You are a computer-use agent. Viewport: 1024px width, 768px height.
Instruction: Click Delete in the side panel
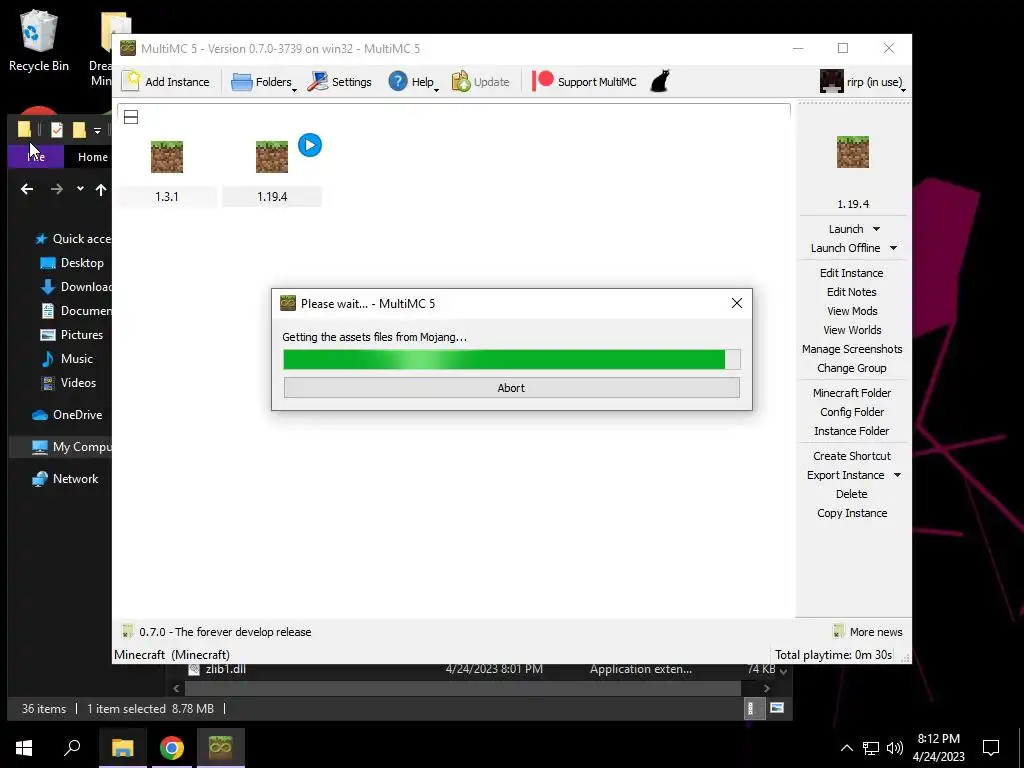(x=852, y=494)
